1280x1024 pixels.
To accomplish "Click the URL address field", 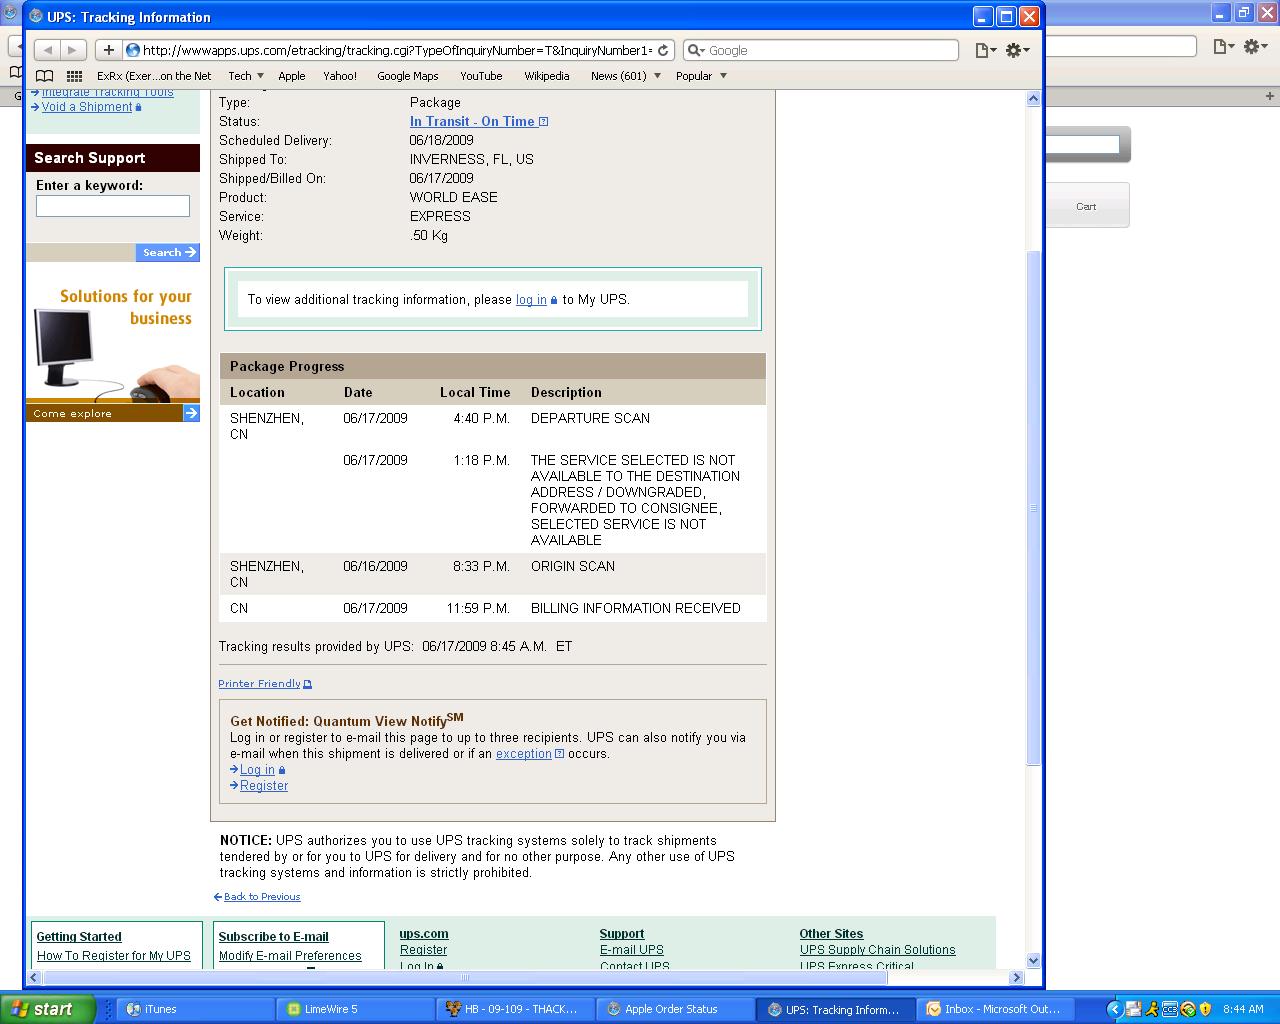I will tap(398, 50).
